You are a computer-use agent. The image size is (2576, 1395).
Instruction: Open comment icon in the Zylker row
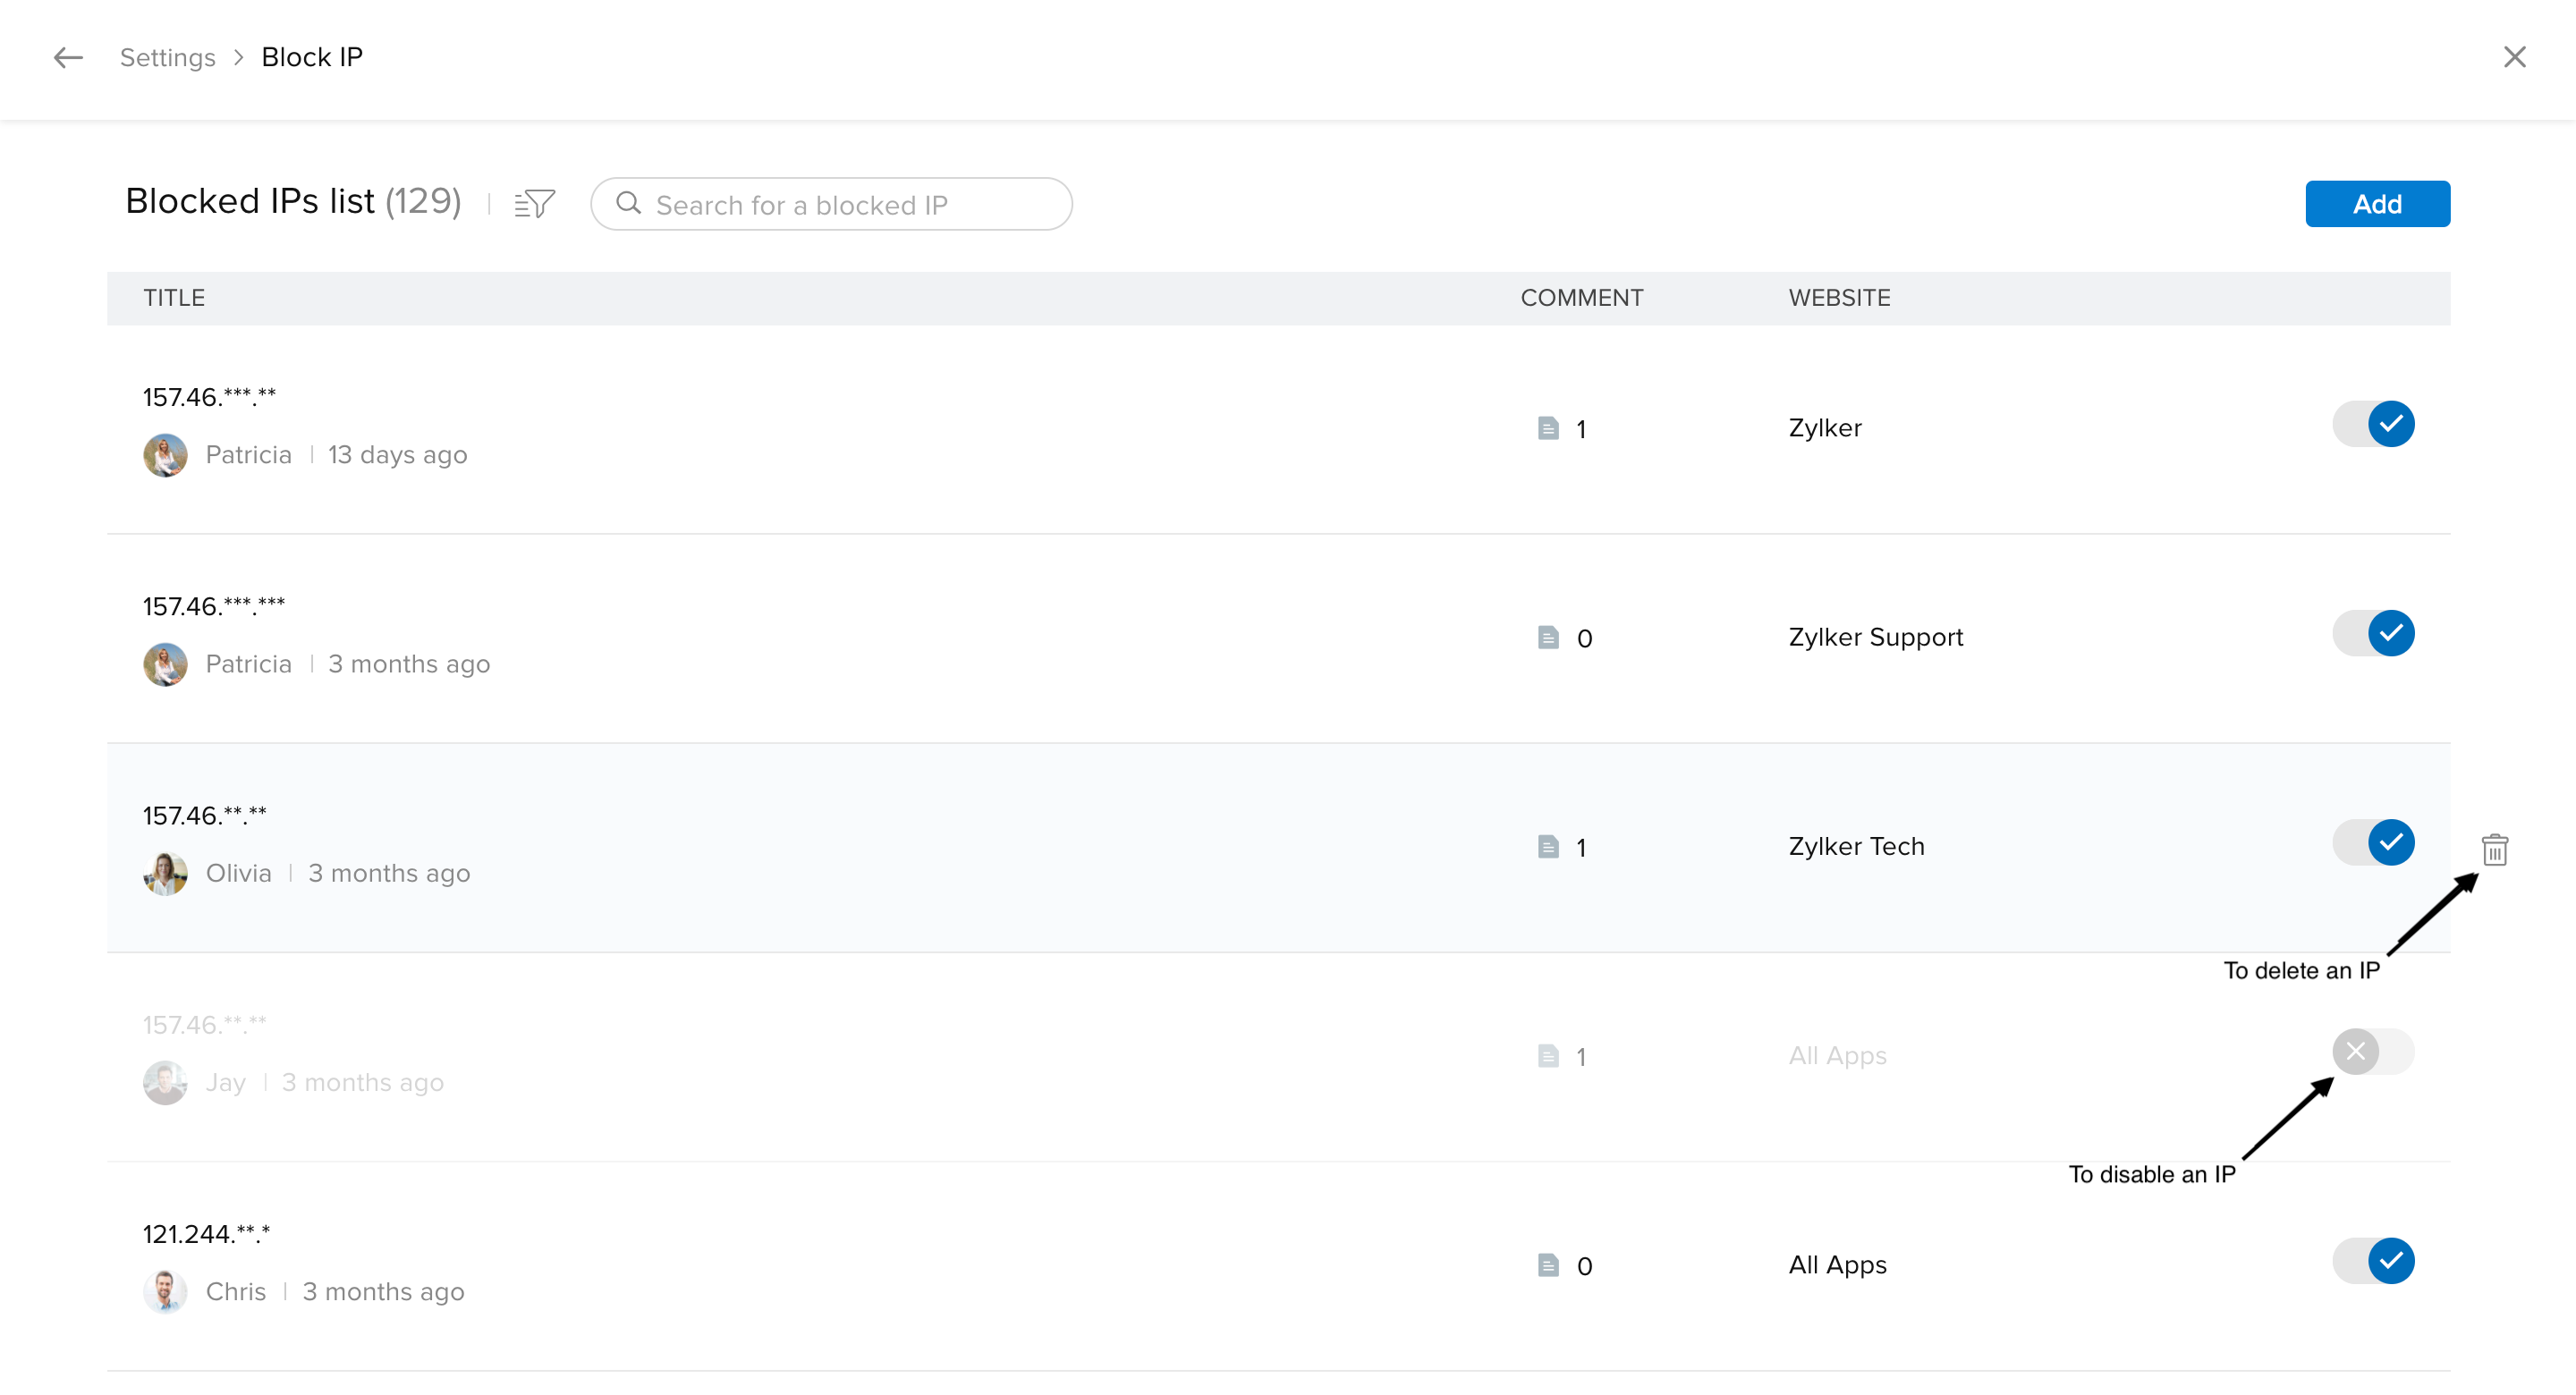point(1548,428)
